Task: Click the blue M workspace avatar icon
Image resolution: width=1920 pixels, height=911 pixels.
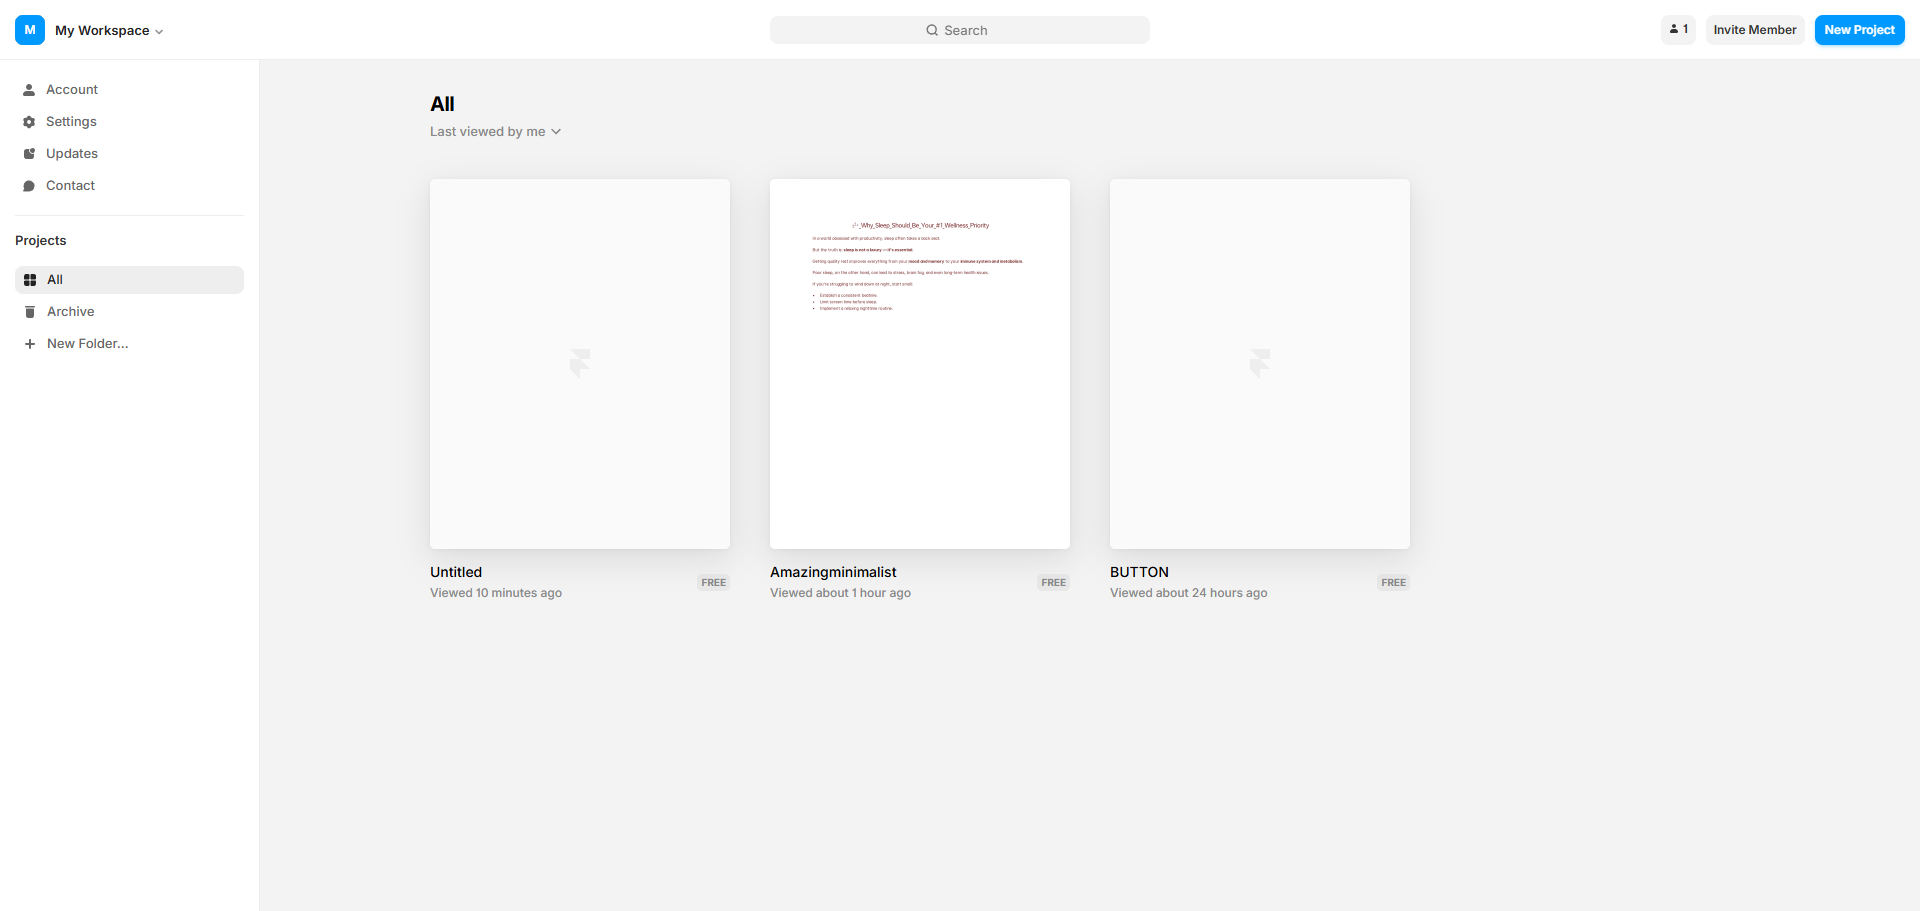Action: click(x=30, y=30)
